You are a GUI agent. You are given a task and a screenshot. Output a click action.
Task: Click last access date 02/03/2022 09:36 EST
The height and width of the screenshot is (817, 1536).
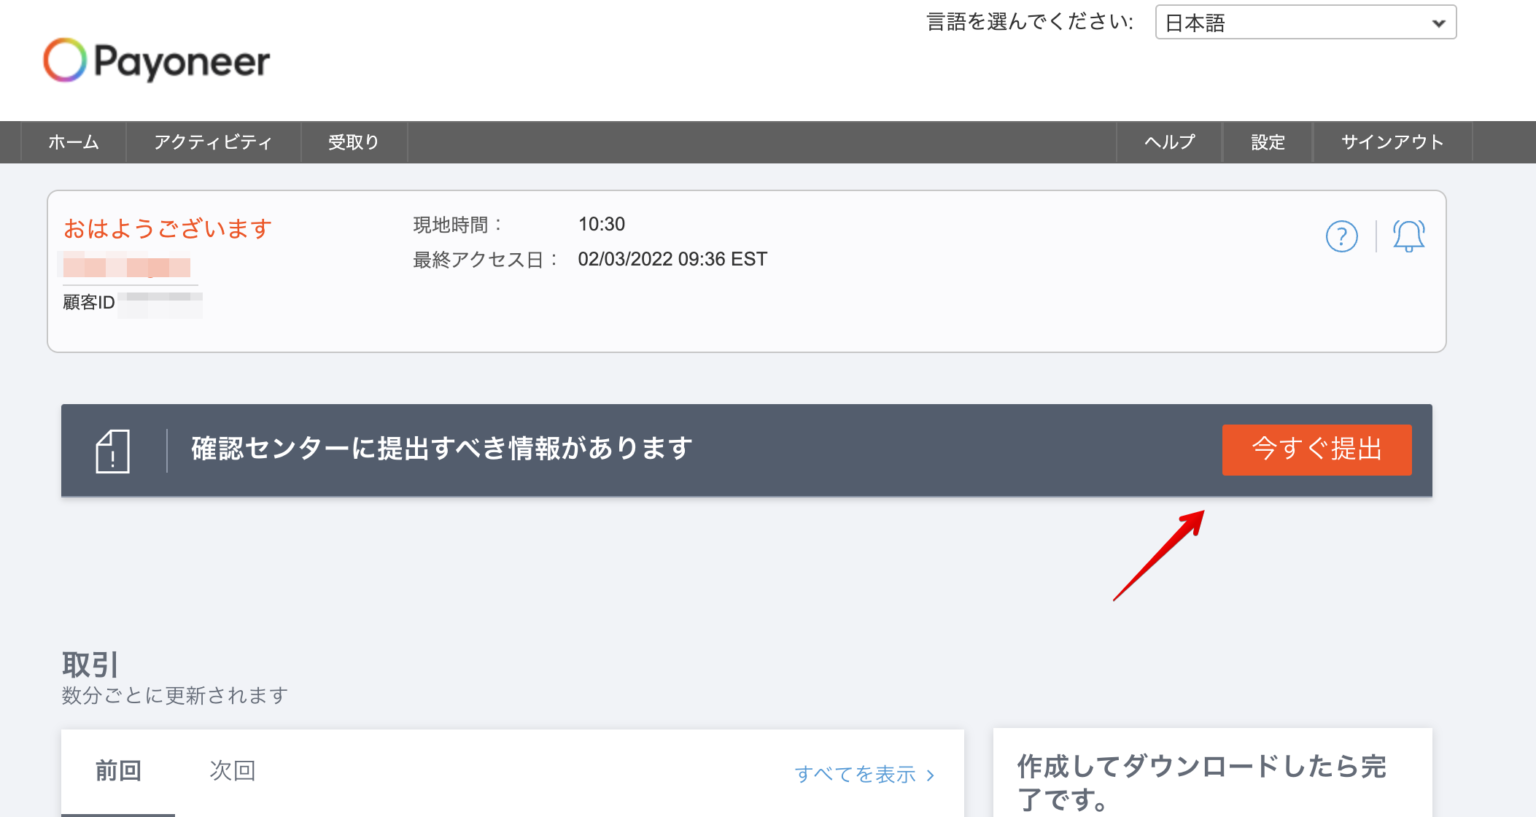pos(672,259)
